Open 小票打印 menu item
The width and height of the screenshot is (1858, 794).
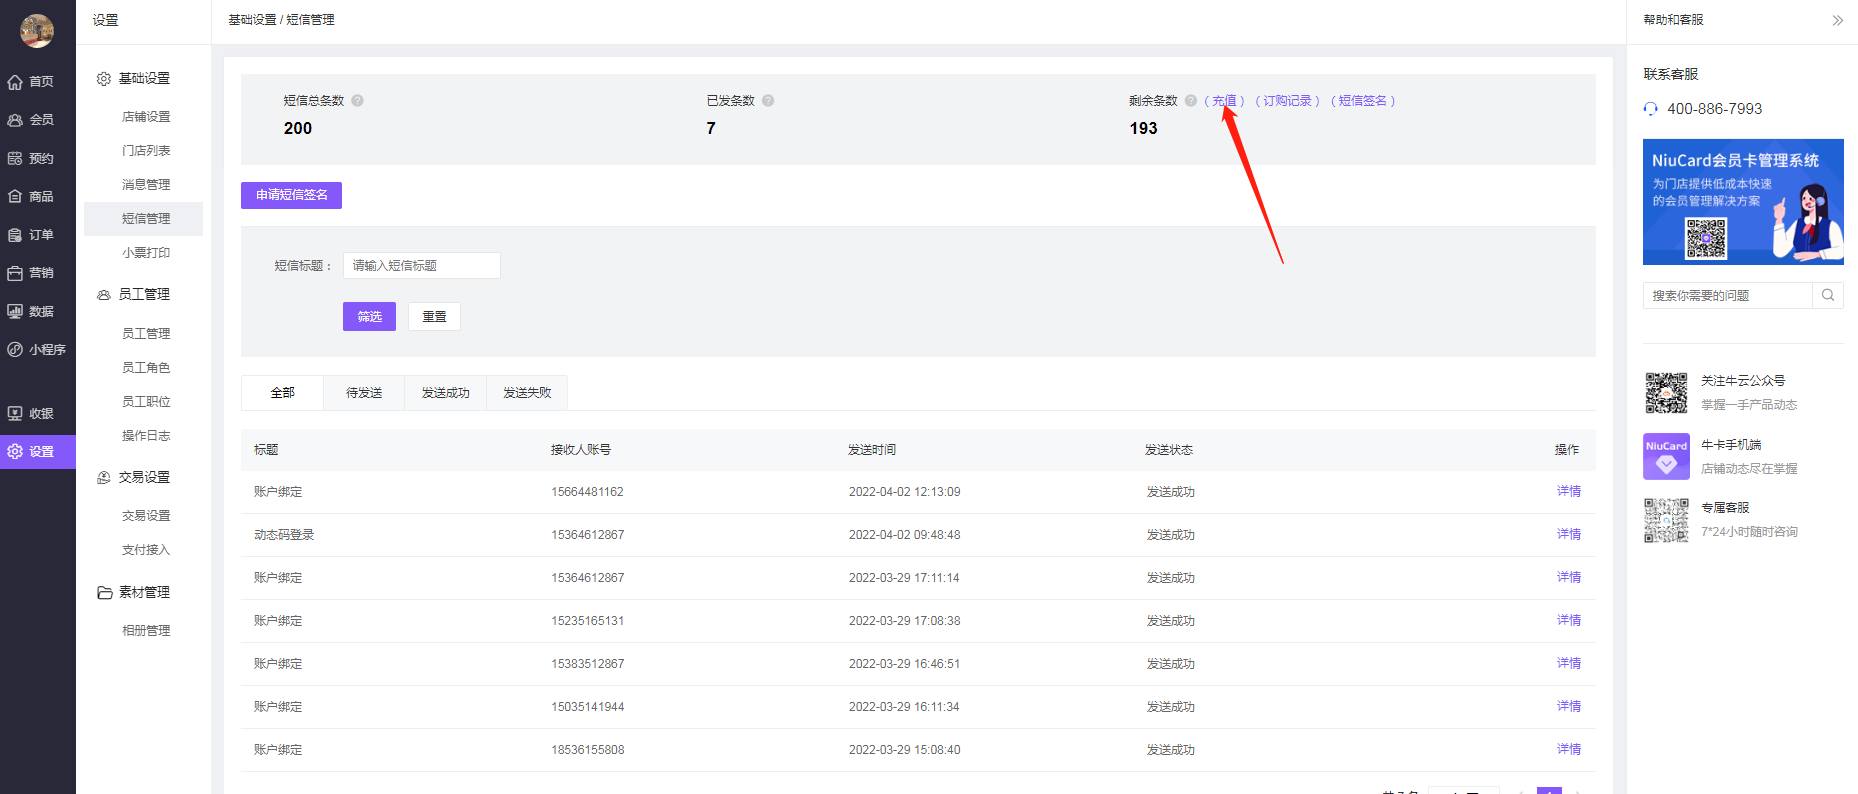[146, 253]
